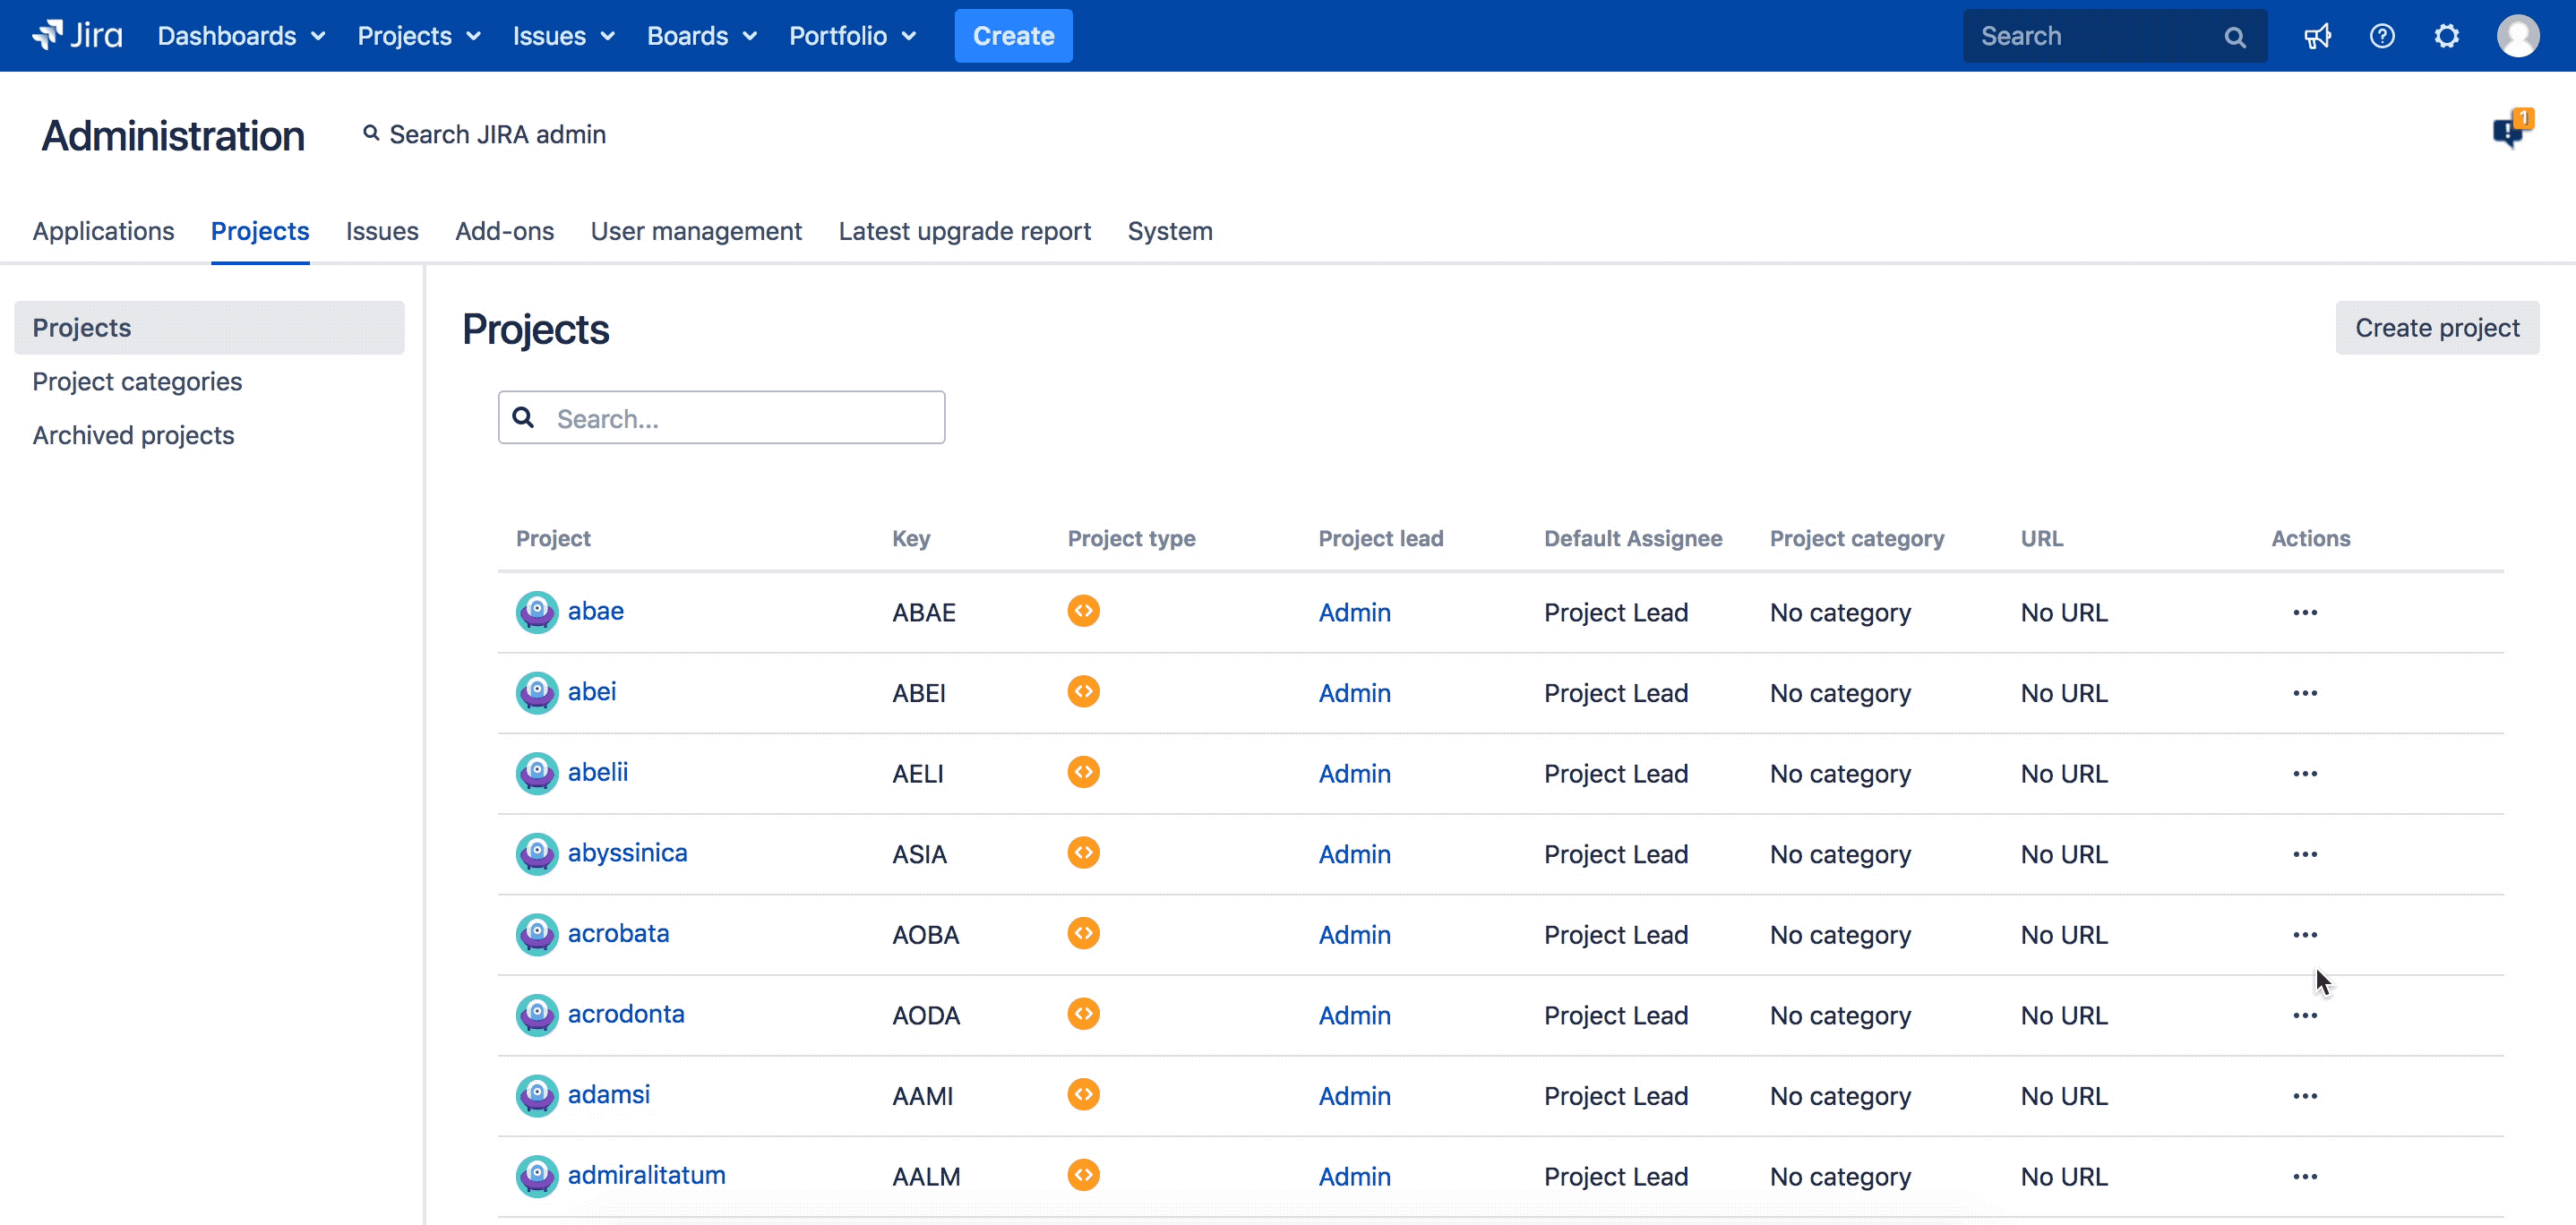Click the abyssinica project icon

[x=534, y=852]
